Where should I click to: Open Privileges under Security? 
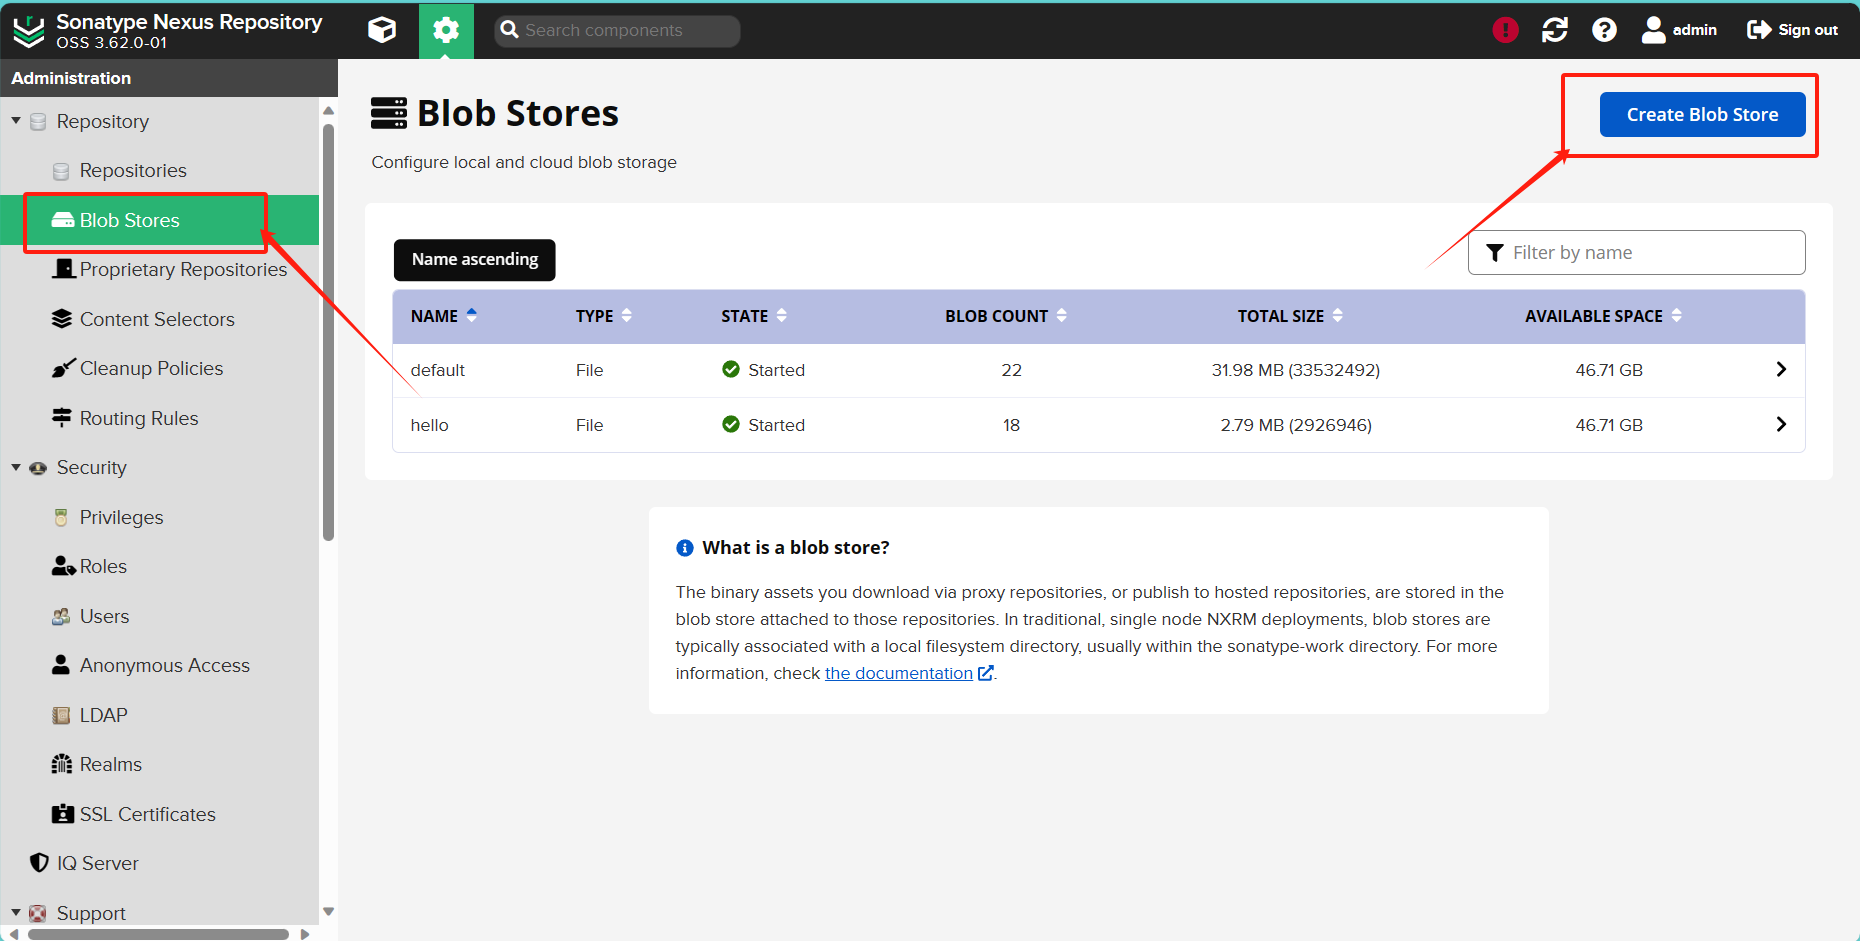point(121,517)
